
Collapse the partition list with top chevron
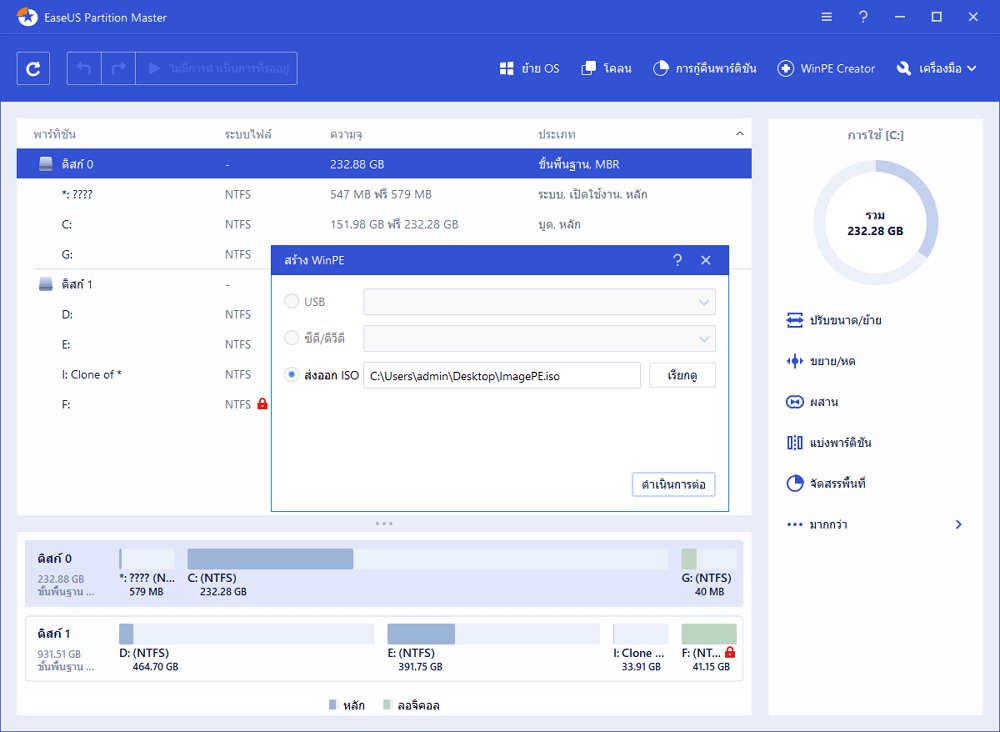(740, 134)
